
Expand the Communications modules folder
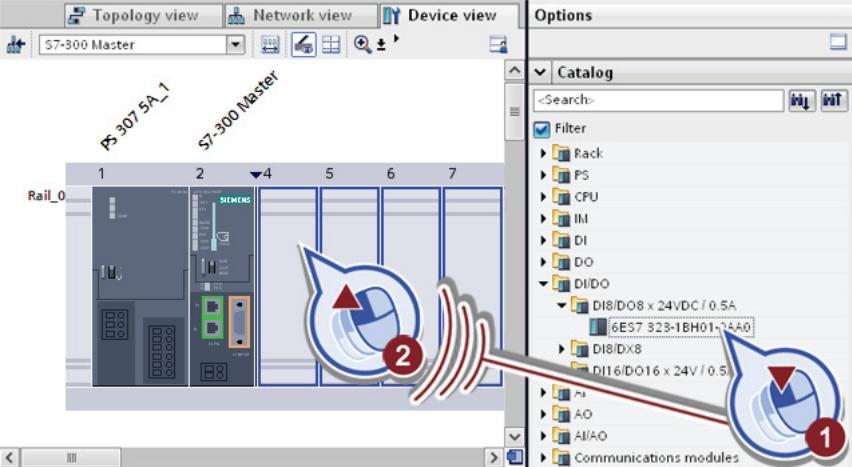click(x=543, y=457)
